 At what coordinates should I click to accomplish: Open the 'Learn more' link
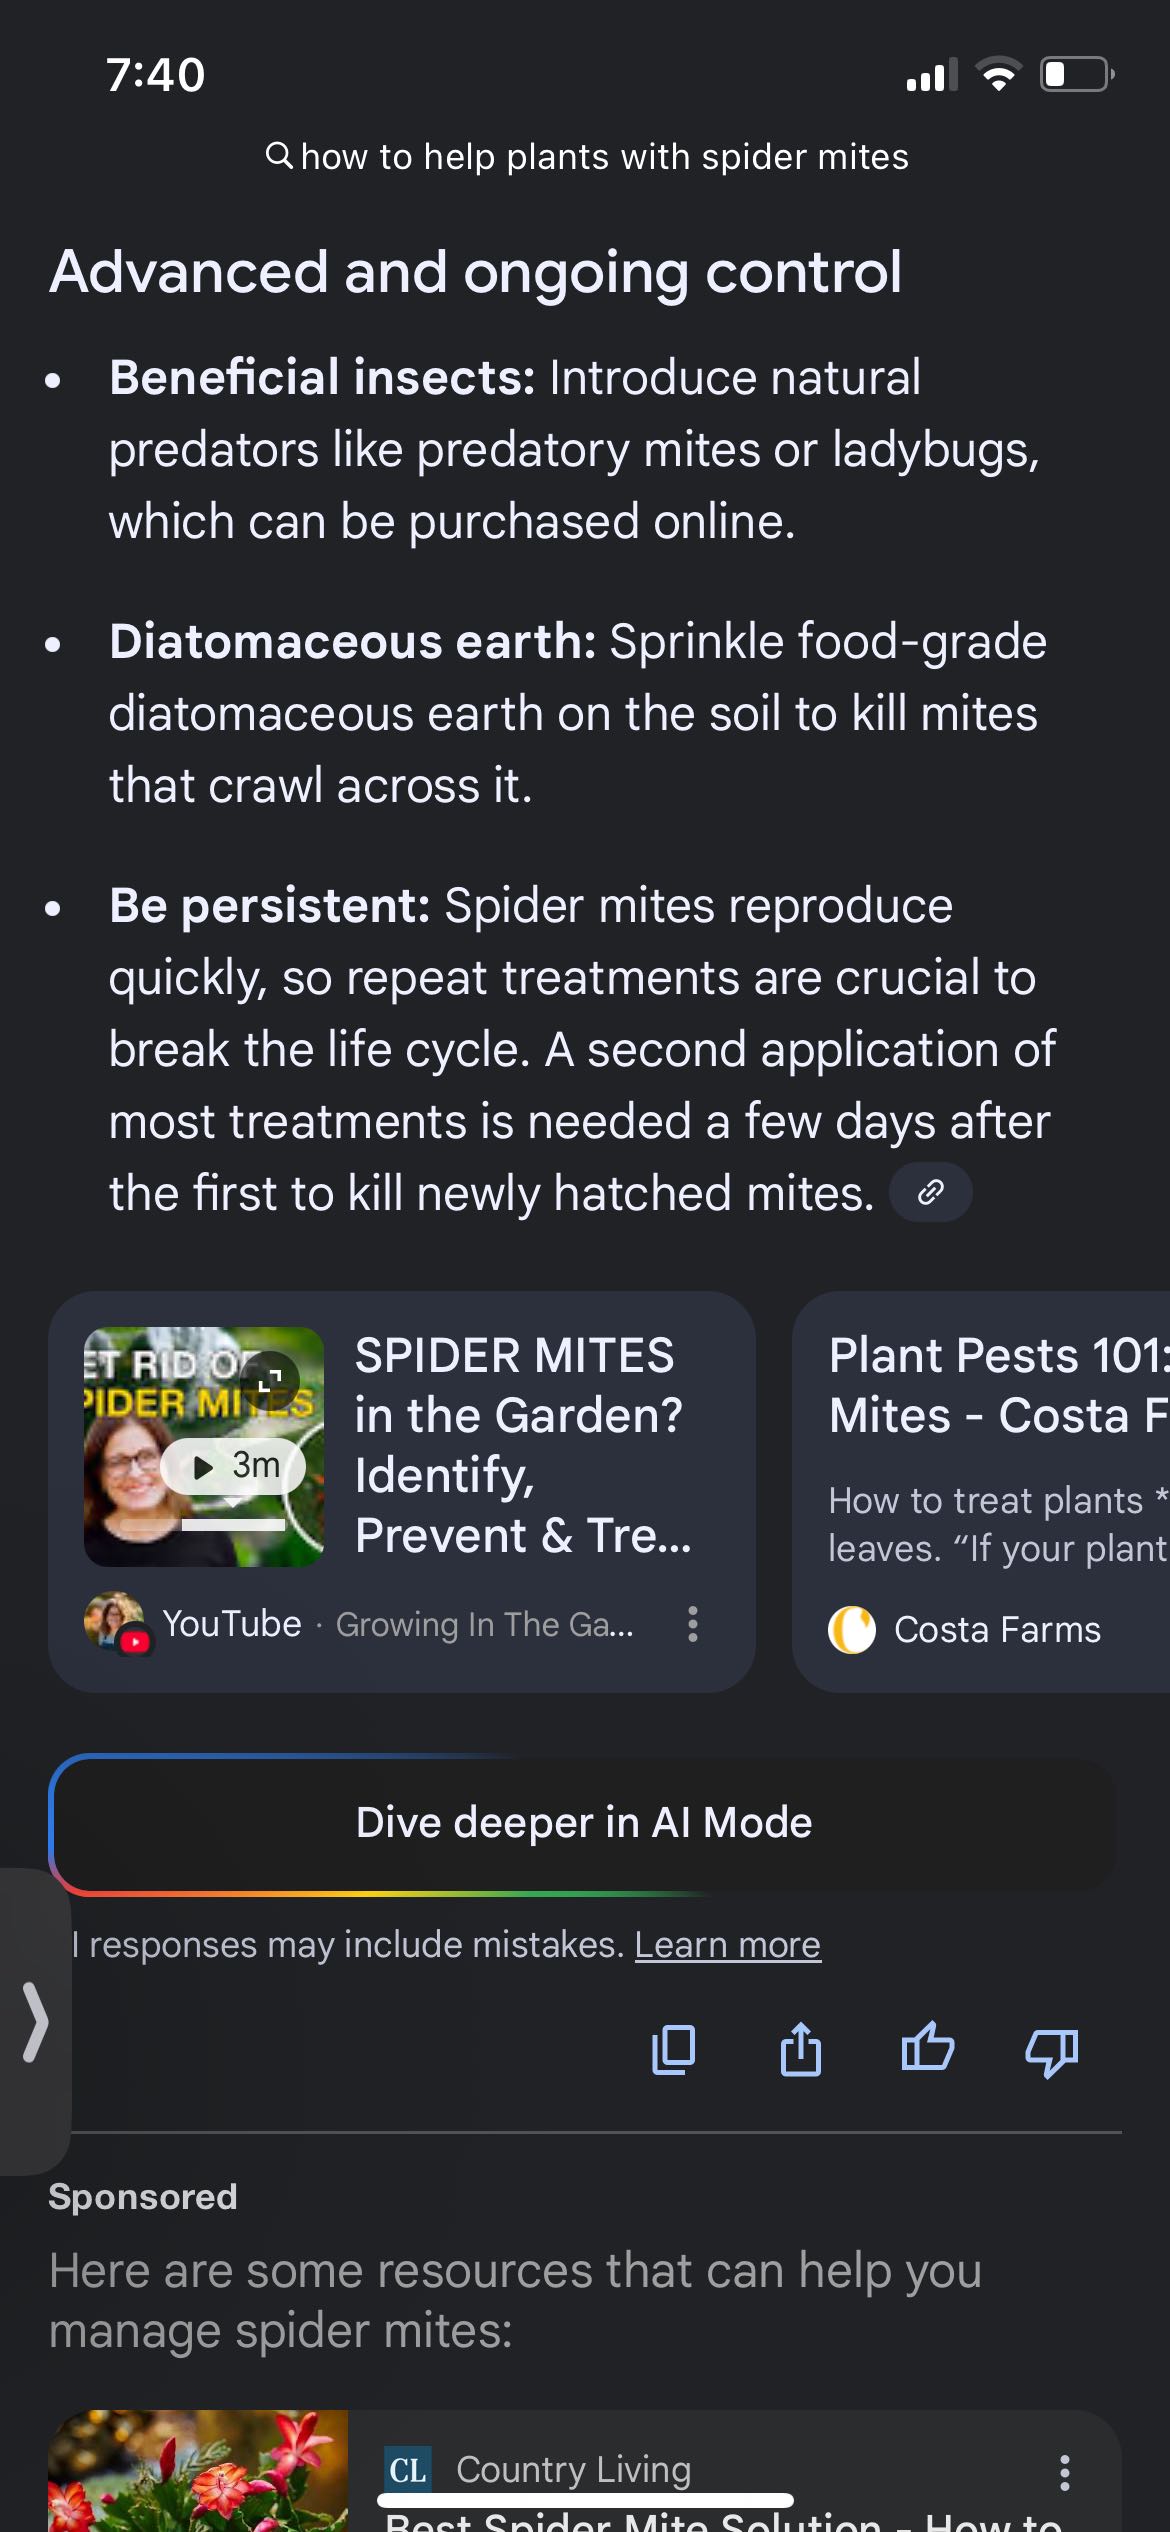pos(727,1945)
